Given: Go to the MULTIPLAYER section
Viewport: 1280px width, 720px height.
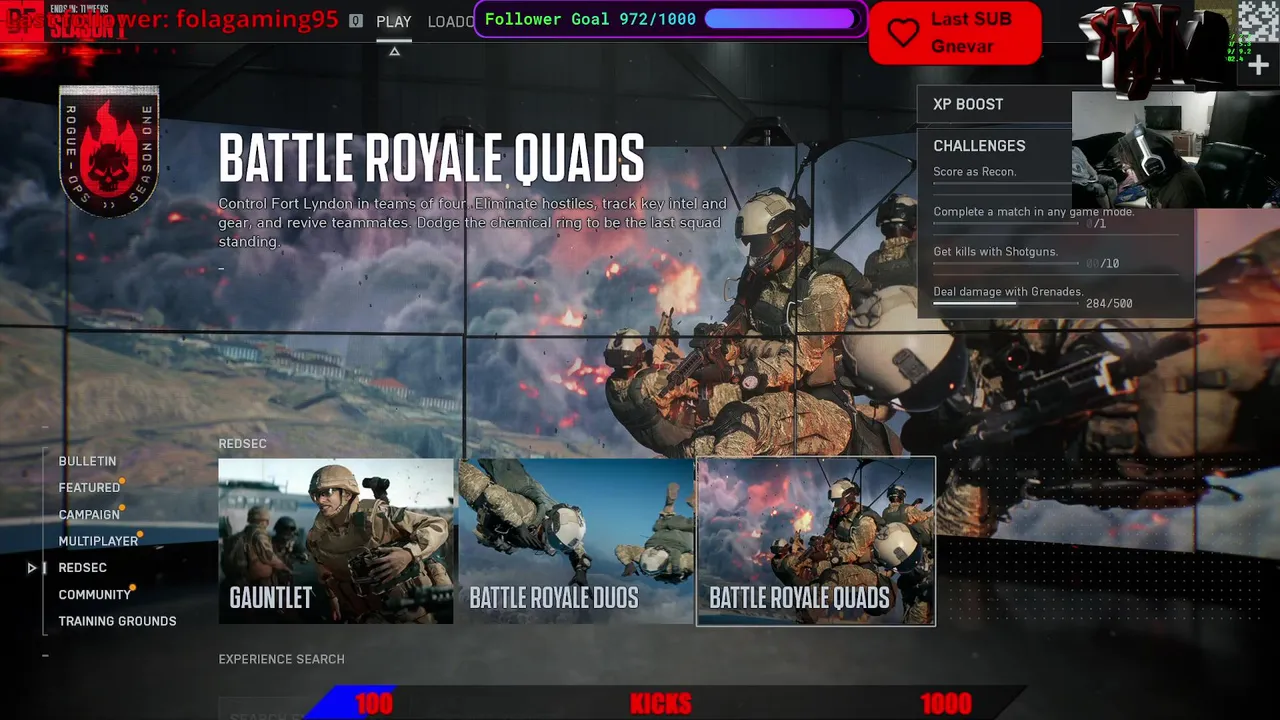Looking at the screenshot, I should [x=98, y=541].
